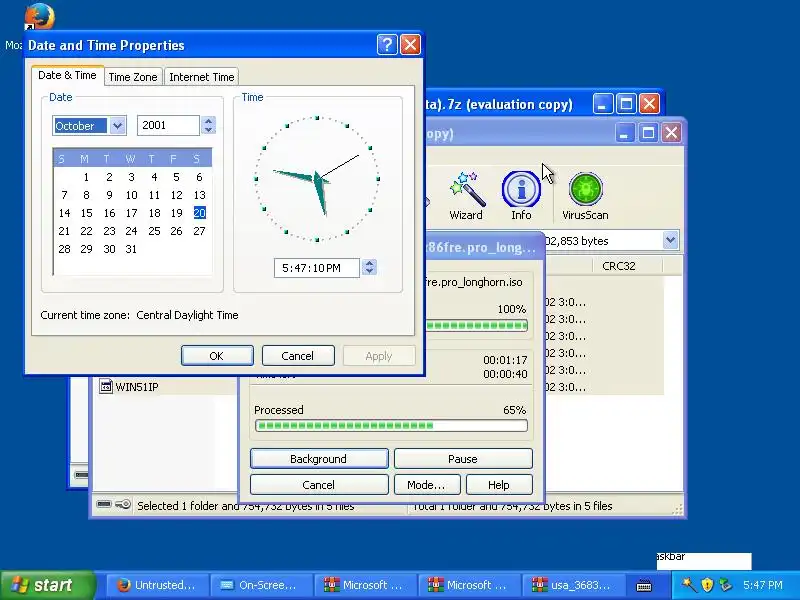Select October 24 in the calendar
Image resolution: width=800 pixels, height=600 pixels.
click(131, 231)
